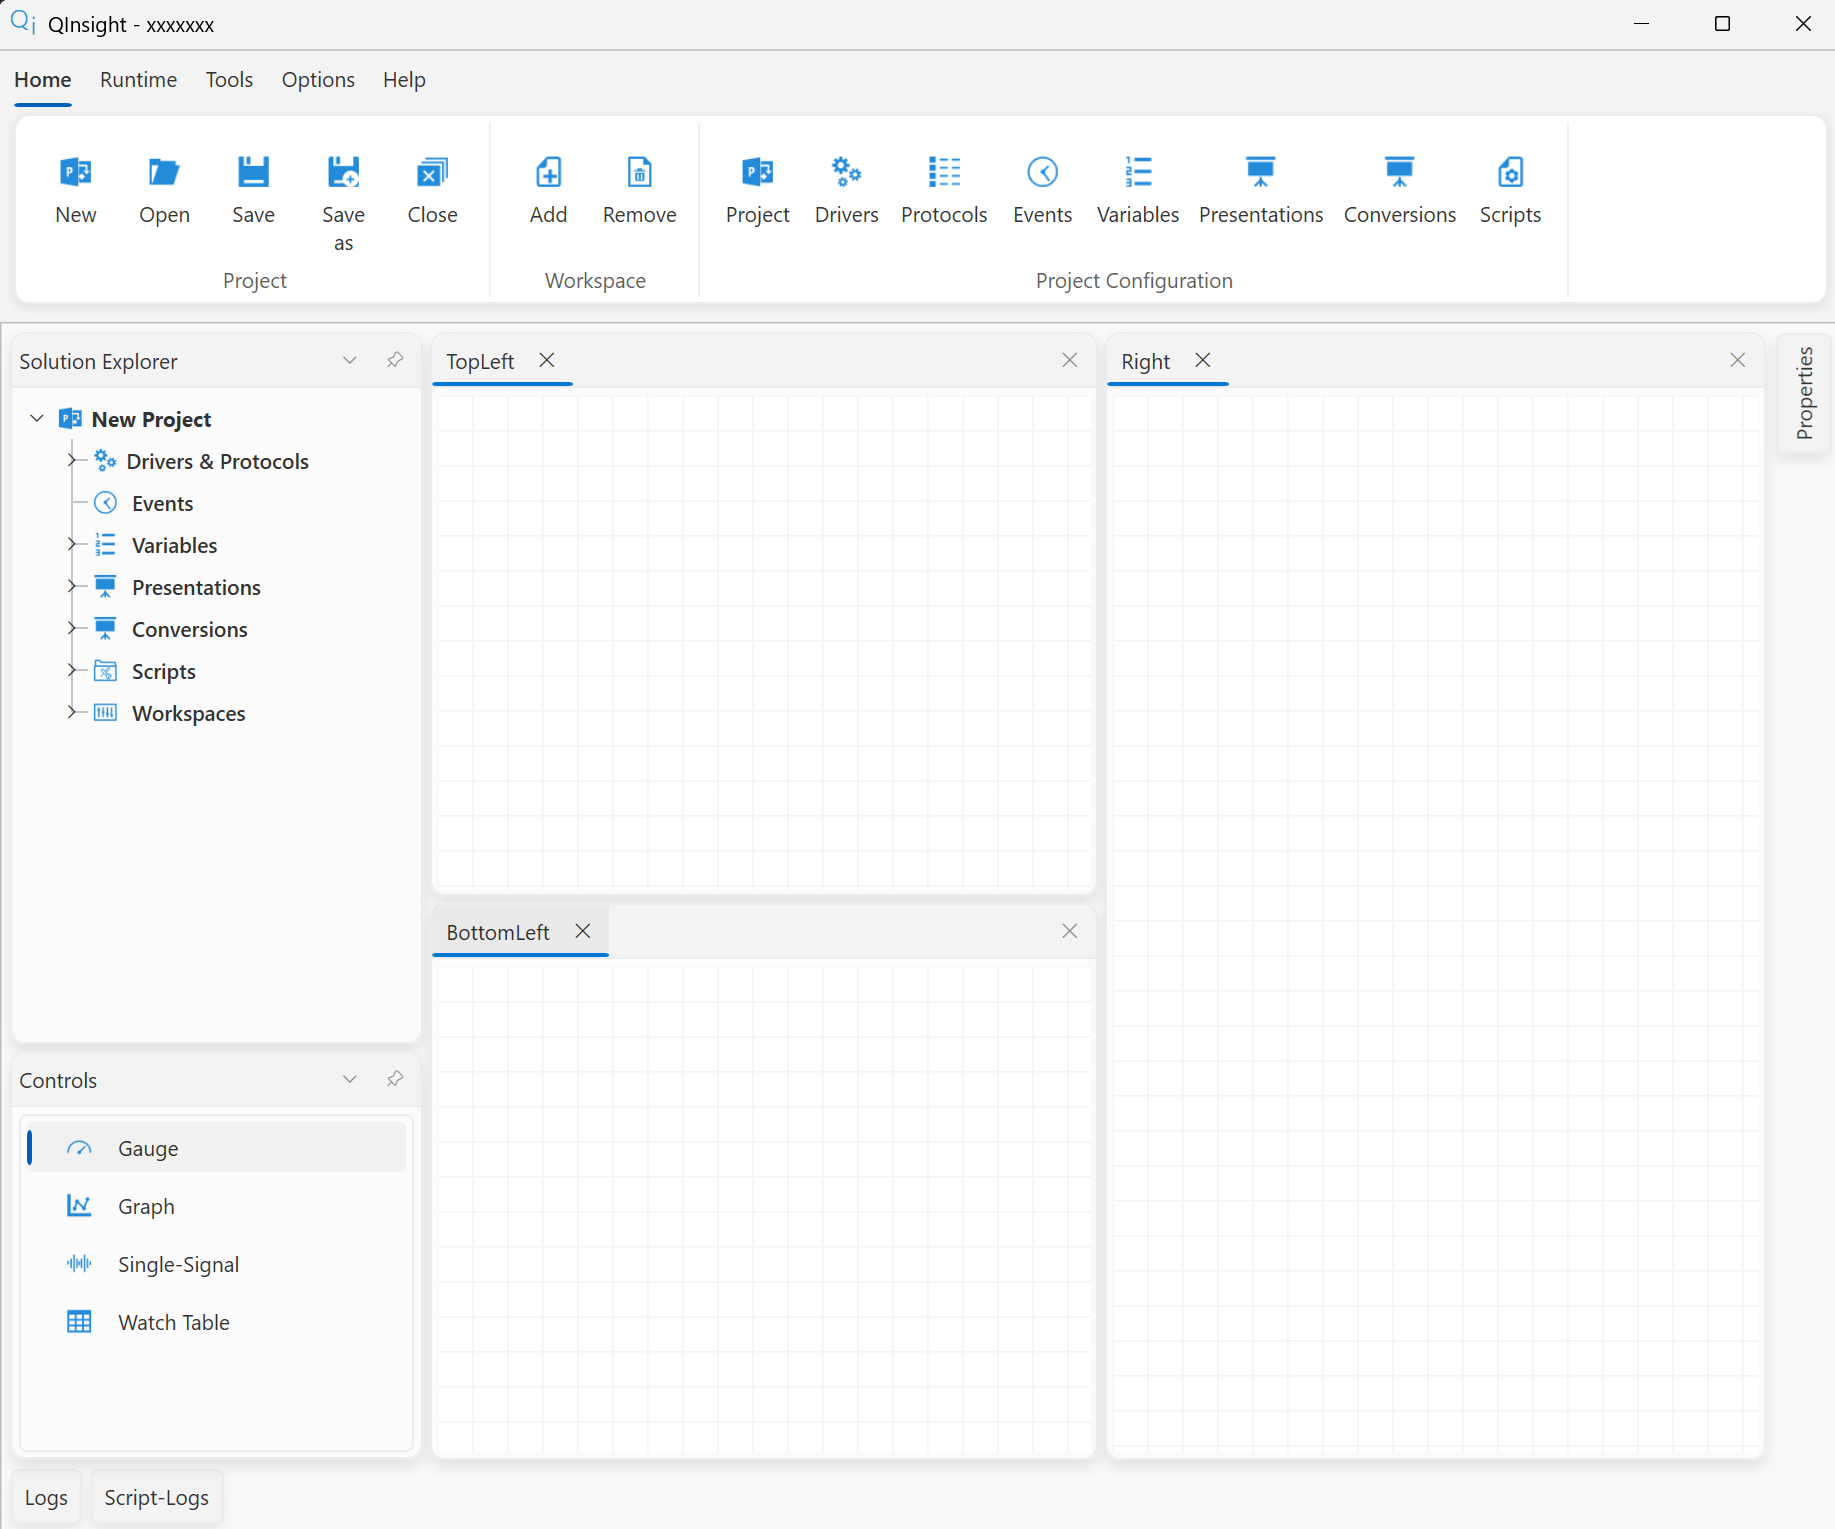
Task: Open Variables configuration in ribbon
Action: (1137, 190)
